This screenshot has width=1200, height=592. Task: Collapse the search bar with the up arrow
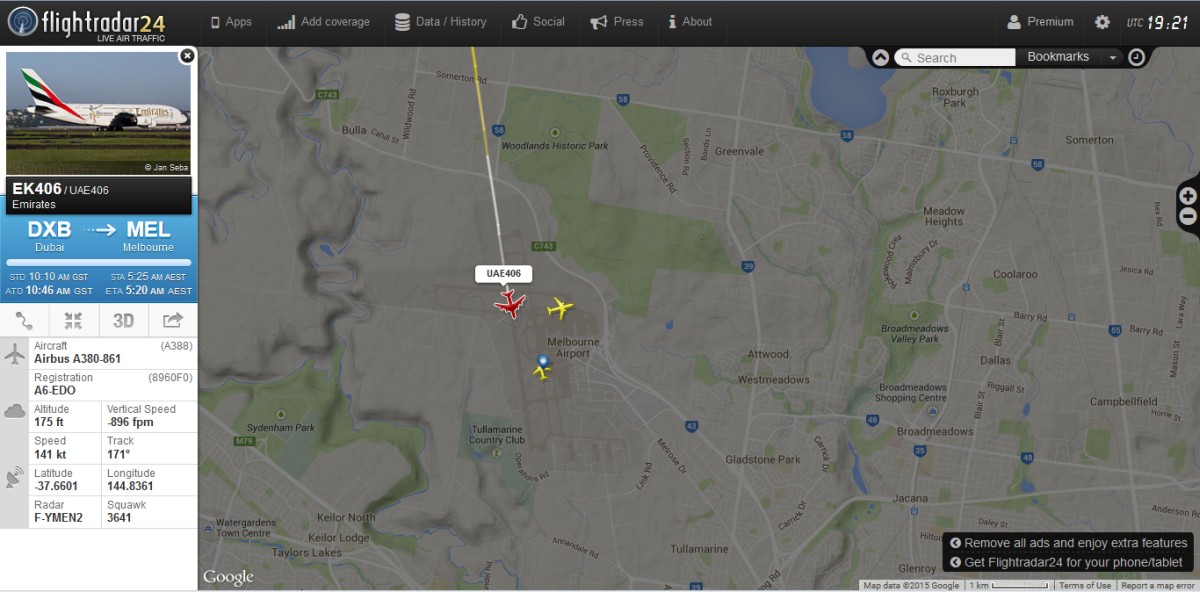click(x=880, y=57)
